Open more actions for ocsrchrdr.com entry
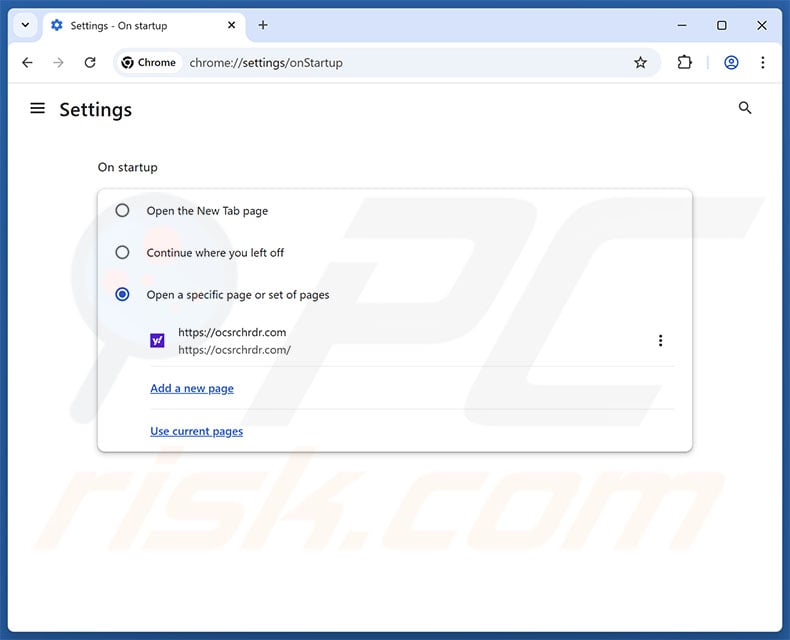Screen dimensions: 790x640 [x=660, y=341]
